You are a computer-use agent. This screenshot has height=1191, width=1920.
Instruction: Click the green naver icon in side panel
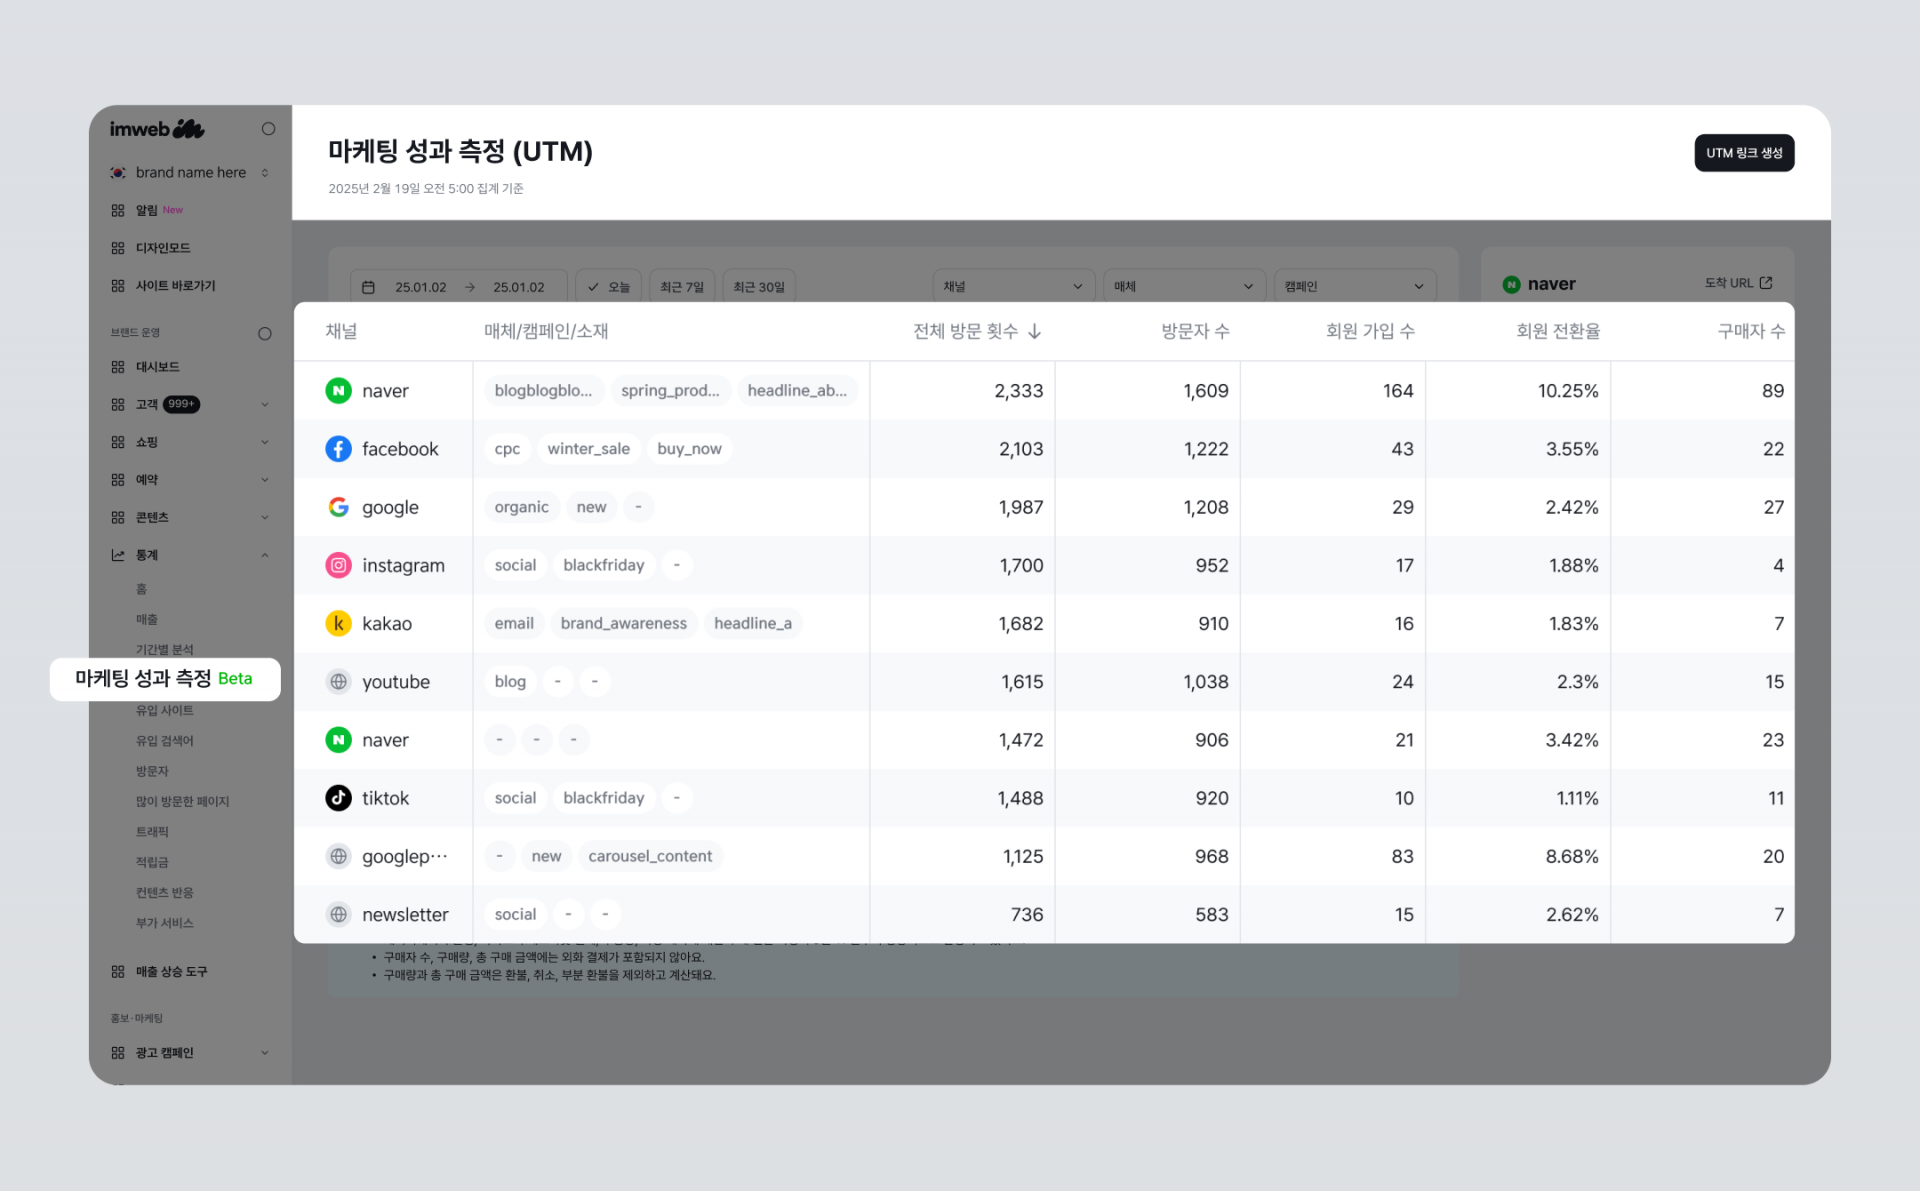1511,284
